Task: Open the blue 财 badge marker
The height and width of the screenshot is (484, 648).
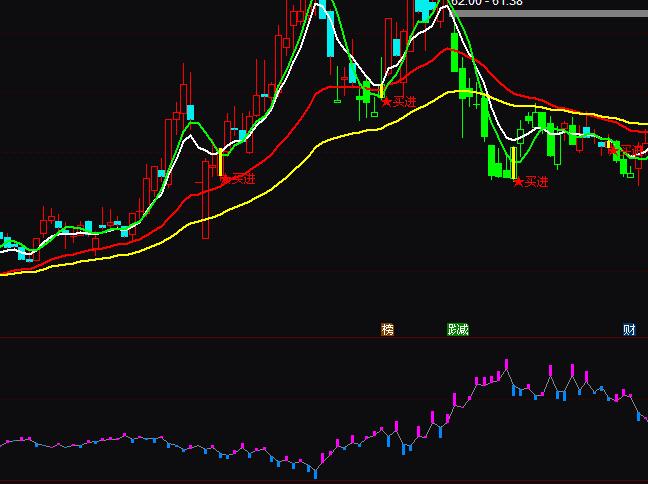Action: click(x=629, y=329)
